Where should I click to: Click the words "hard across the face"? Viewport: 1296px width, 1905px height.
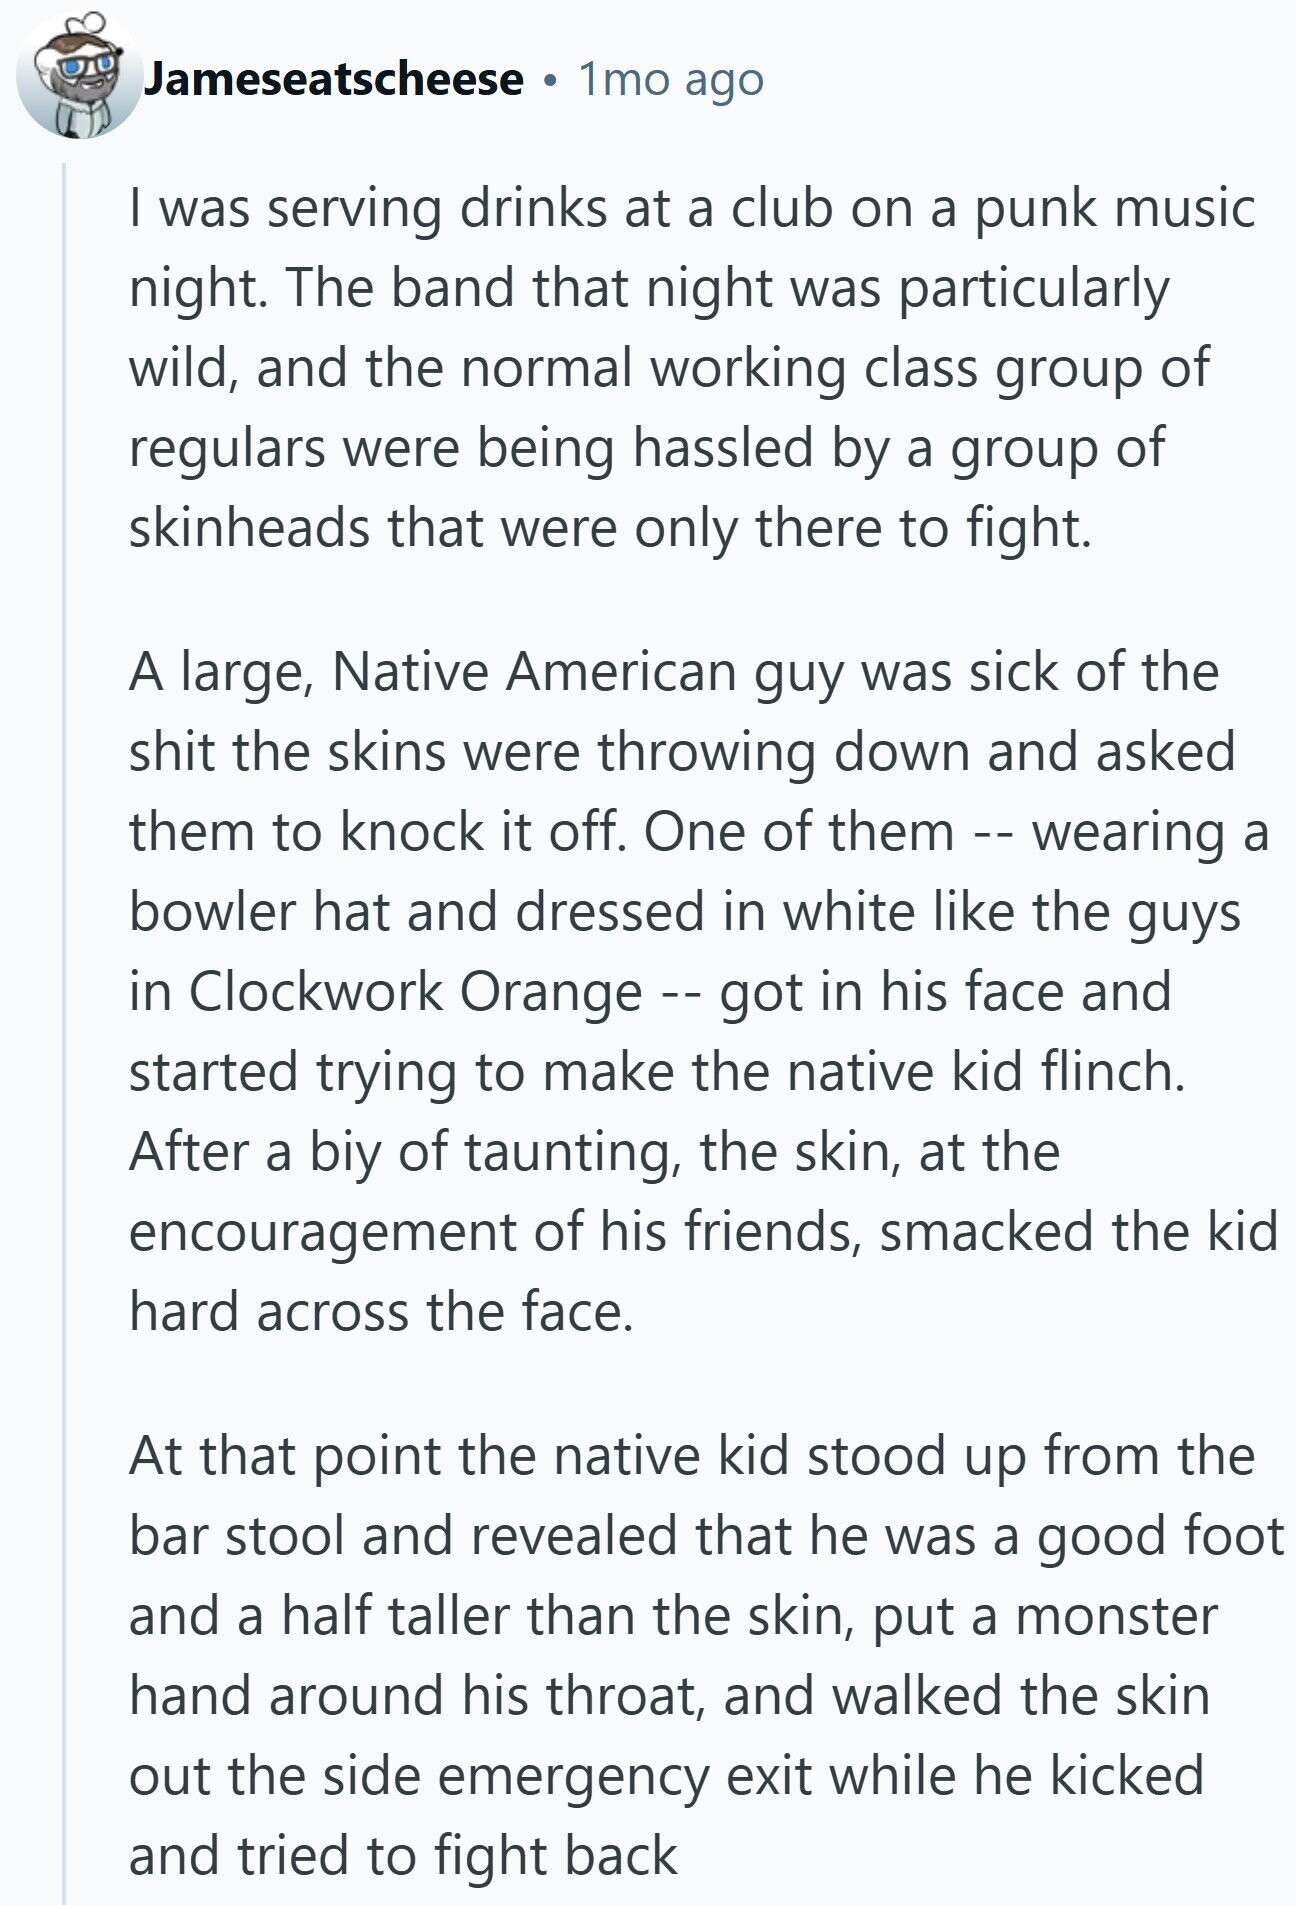coord(381,1311)
